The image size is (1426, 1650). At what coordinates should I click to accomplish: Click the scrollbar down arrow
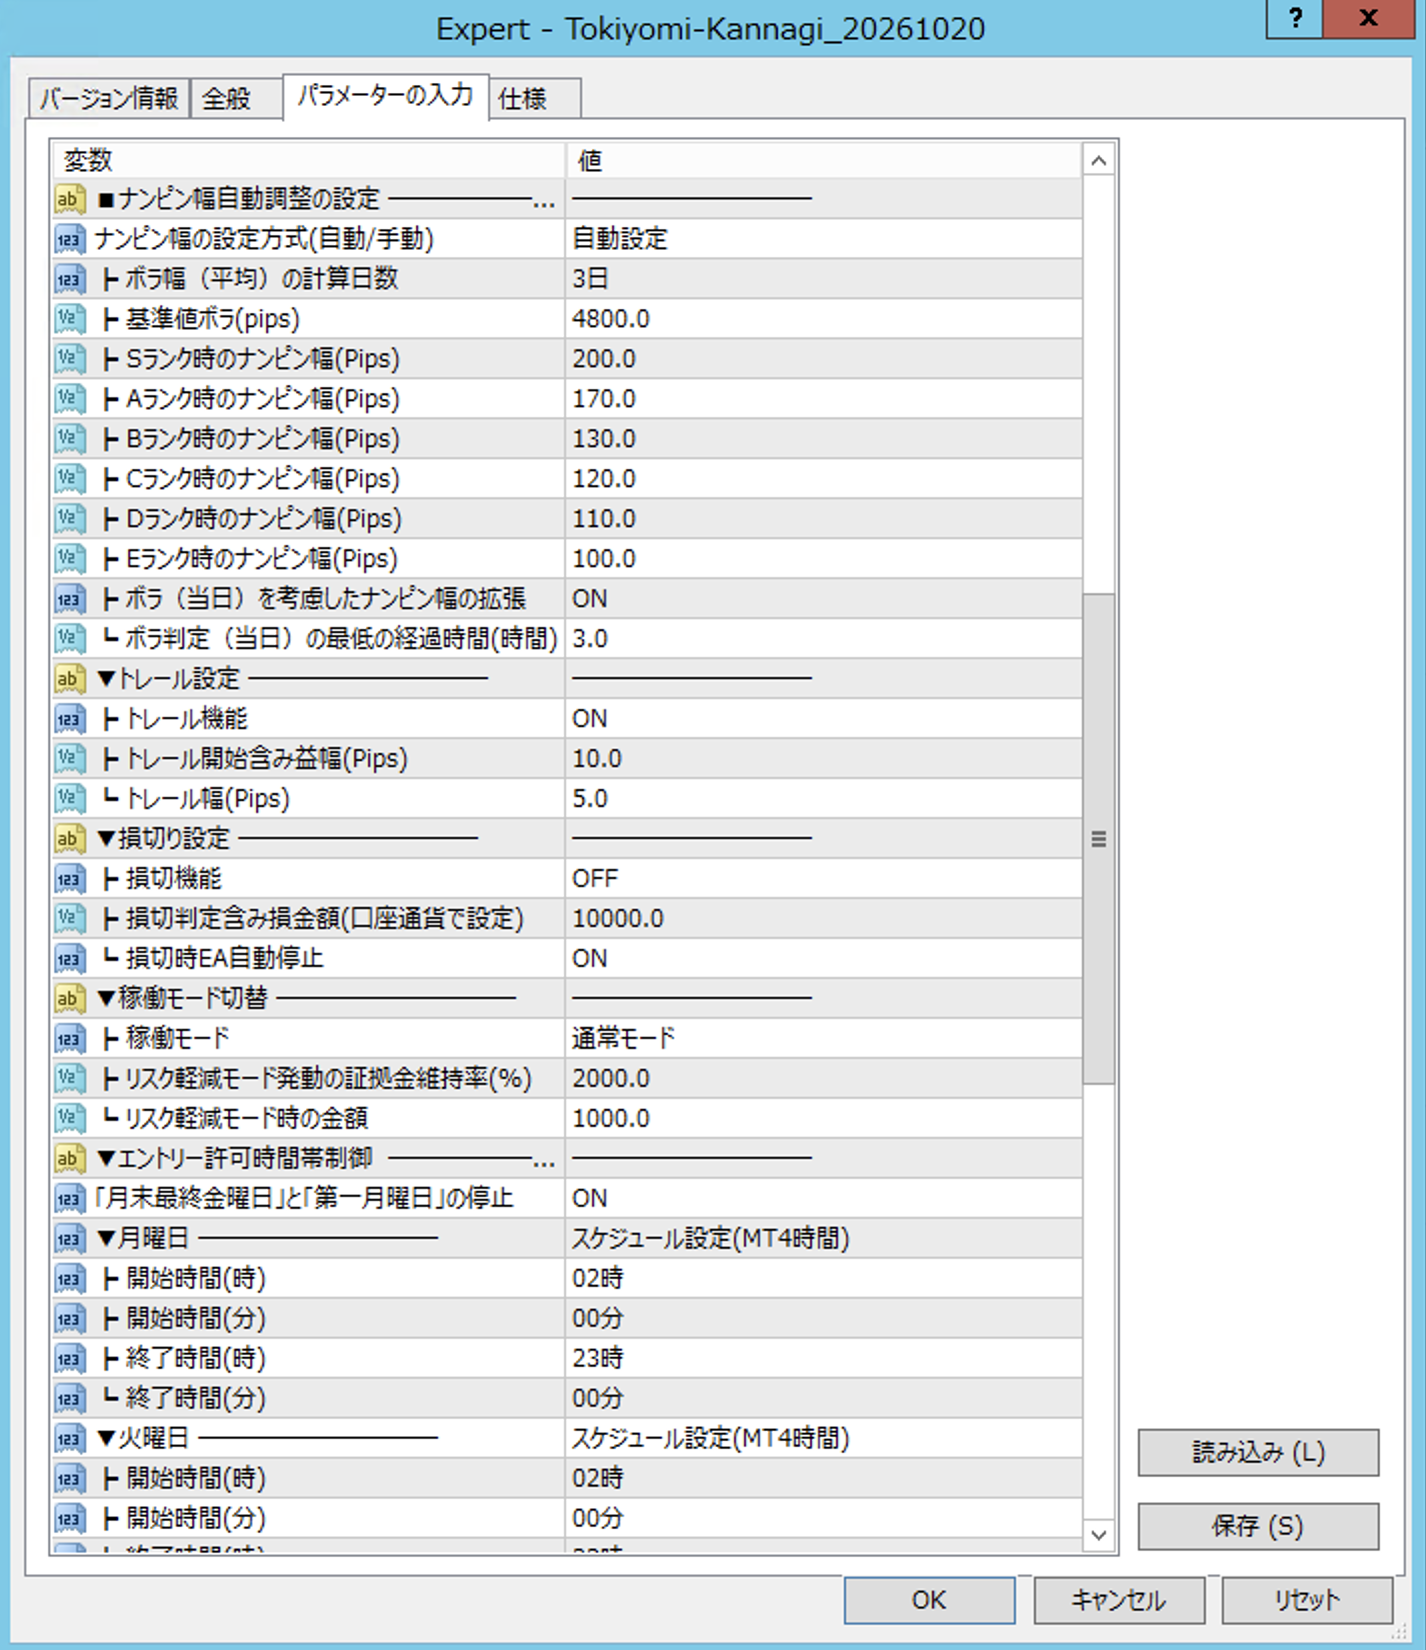pyautogui.click(x=1099, y=1534)
